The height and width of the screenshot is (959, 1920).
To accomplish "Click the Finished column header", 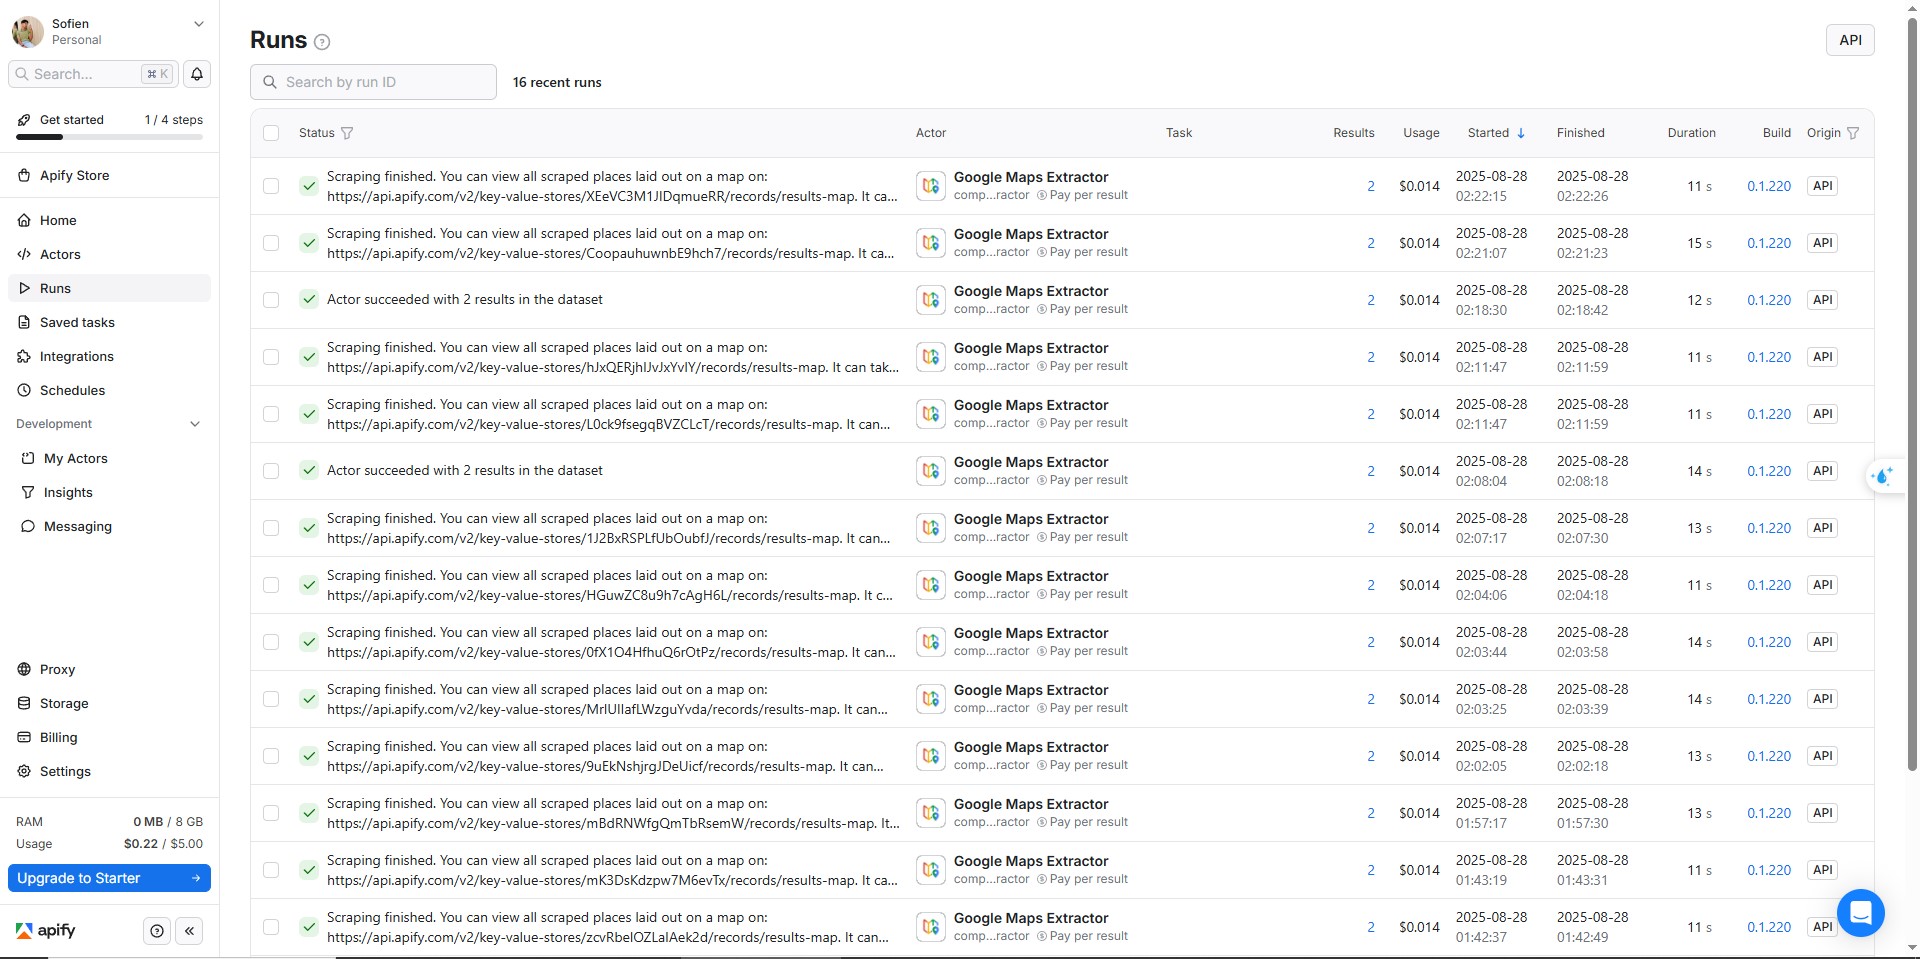I will [1580, 133].
